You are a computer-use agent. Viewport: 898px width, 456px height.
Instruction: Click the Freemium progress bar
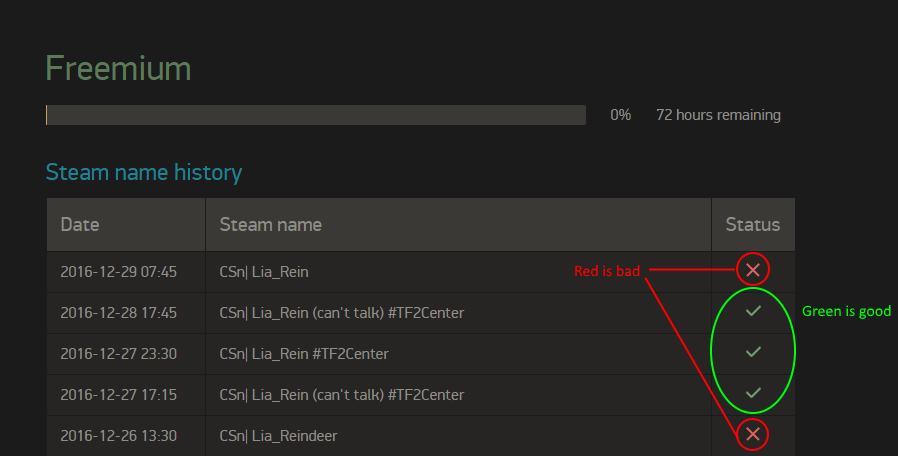(316, 115)
